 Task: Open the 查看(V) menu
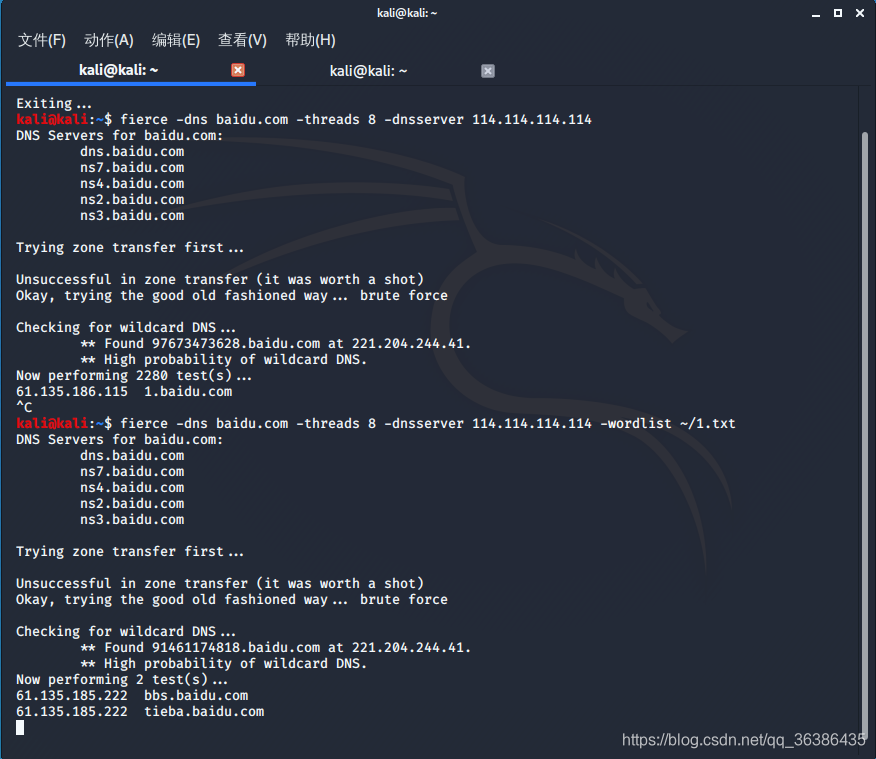242,40
